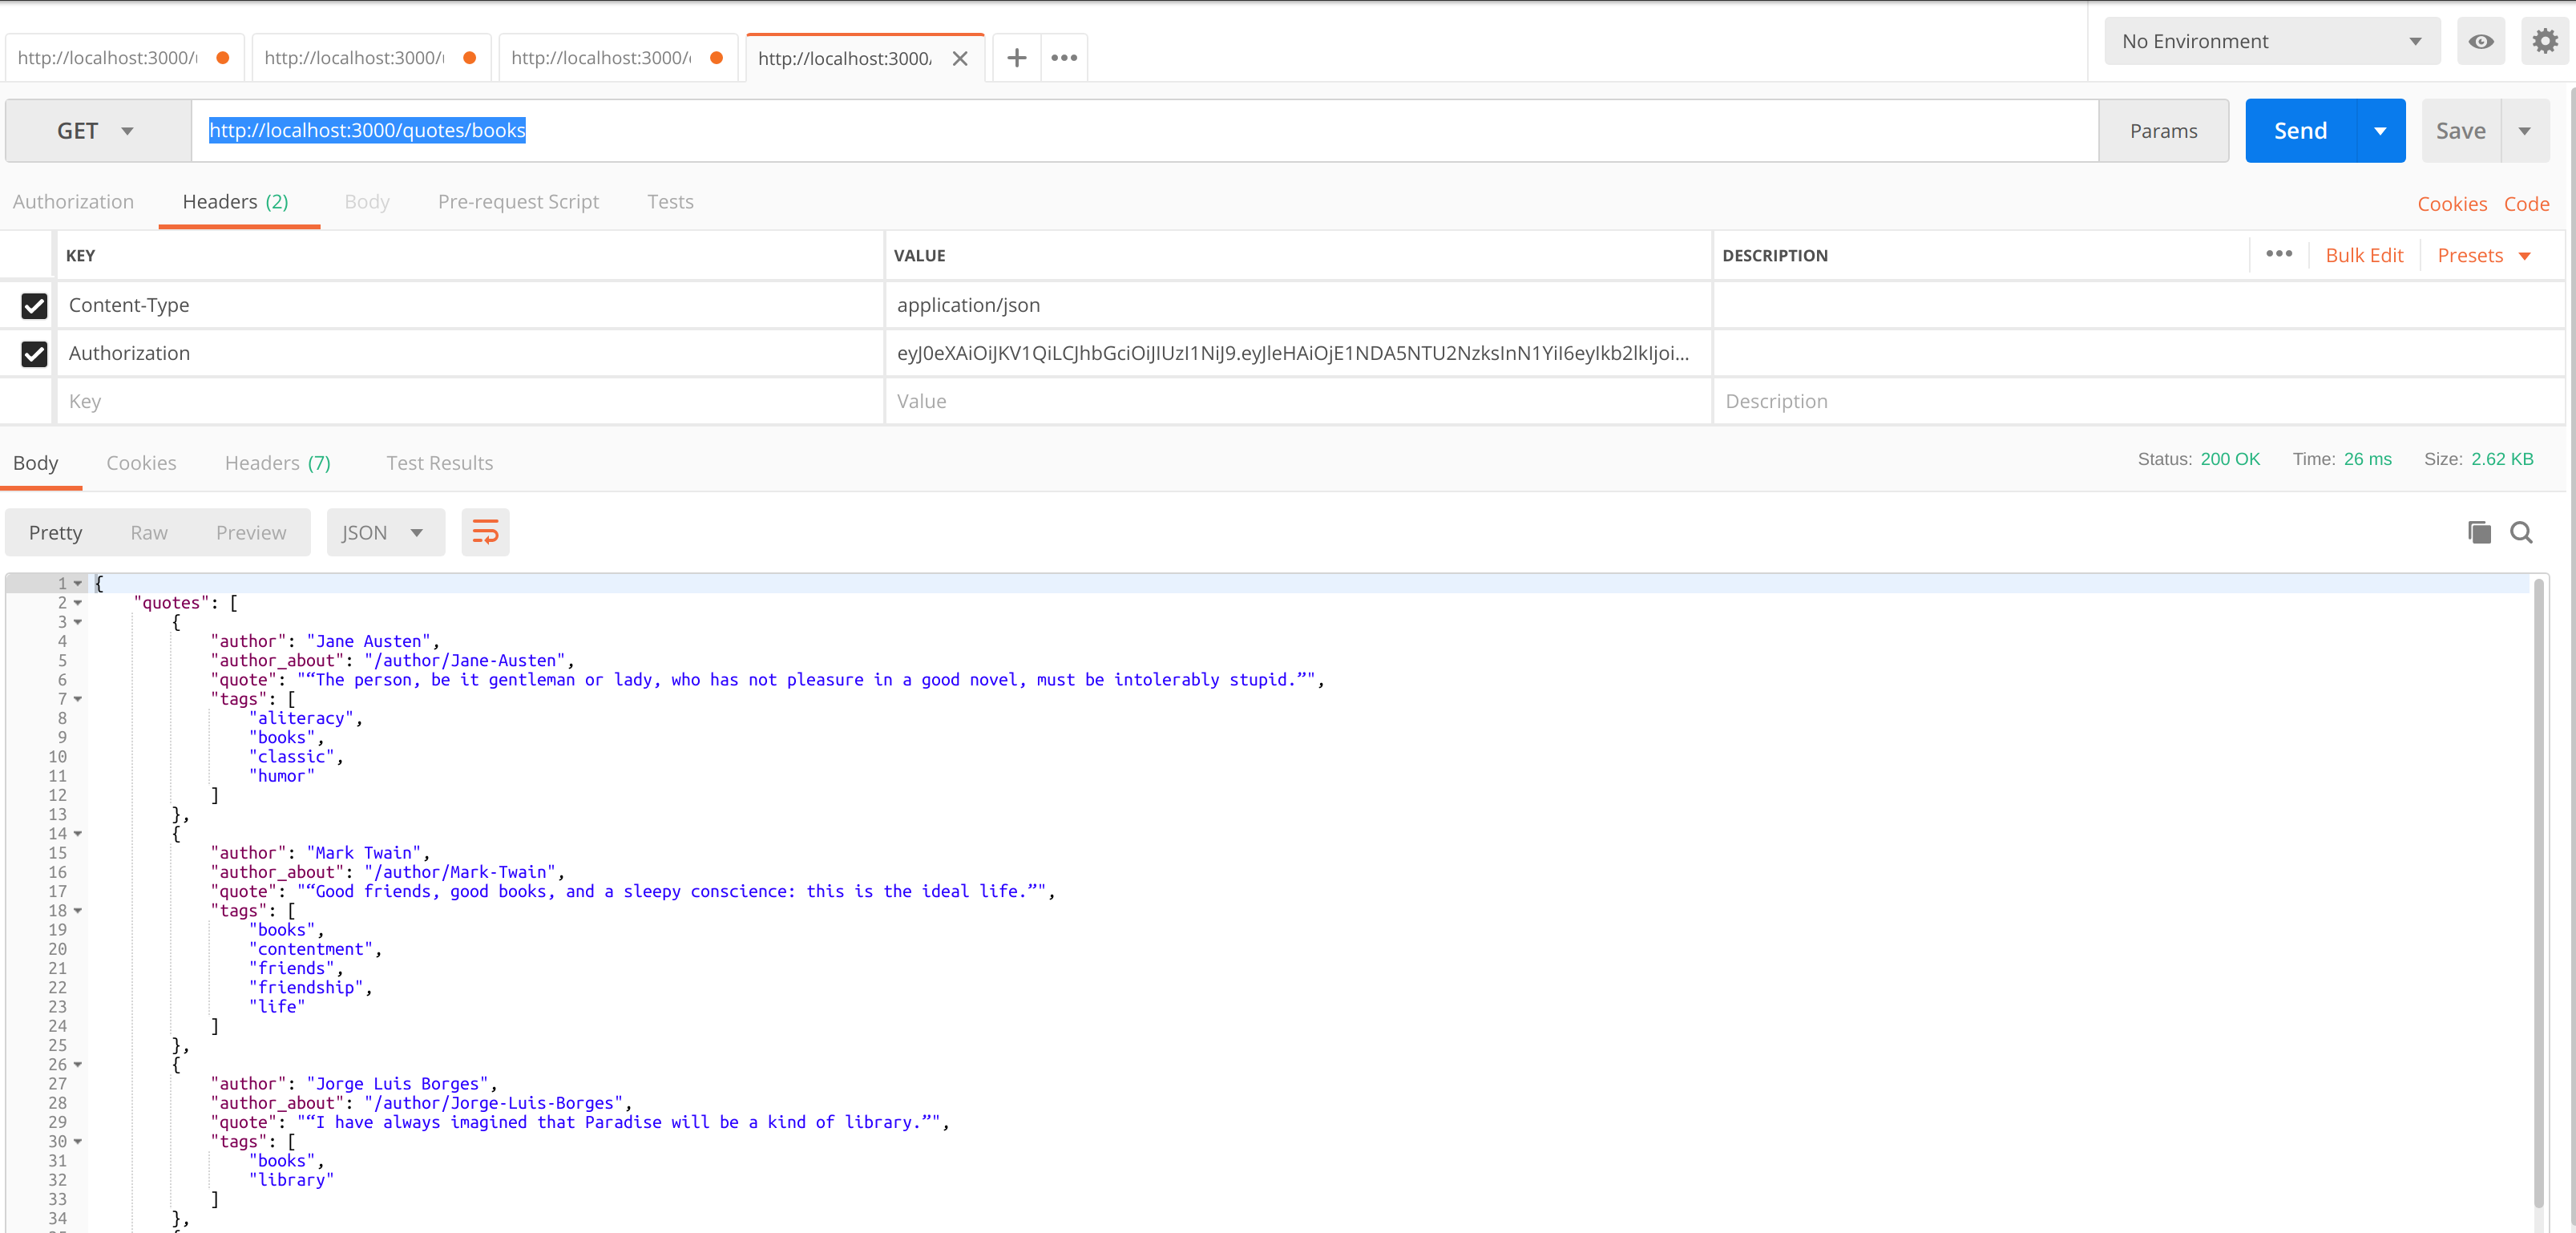The height and width of the screenshot is (1233, 2576).
Task: Switch to the Tests request tab
Action: pyautogui.click(x=670, y=202)
